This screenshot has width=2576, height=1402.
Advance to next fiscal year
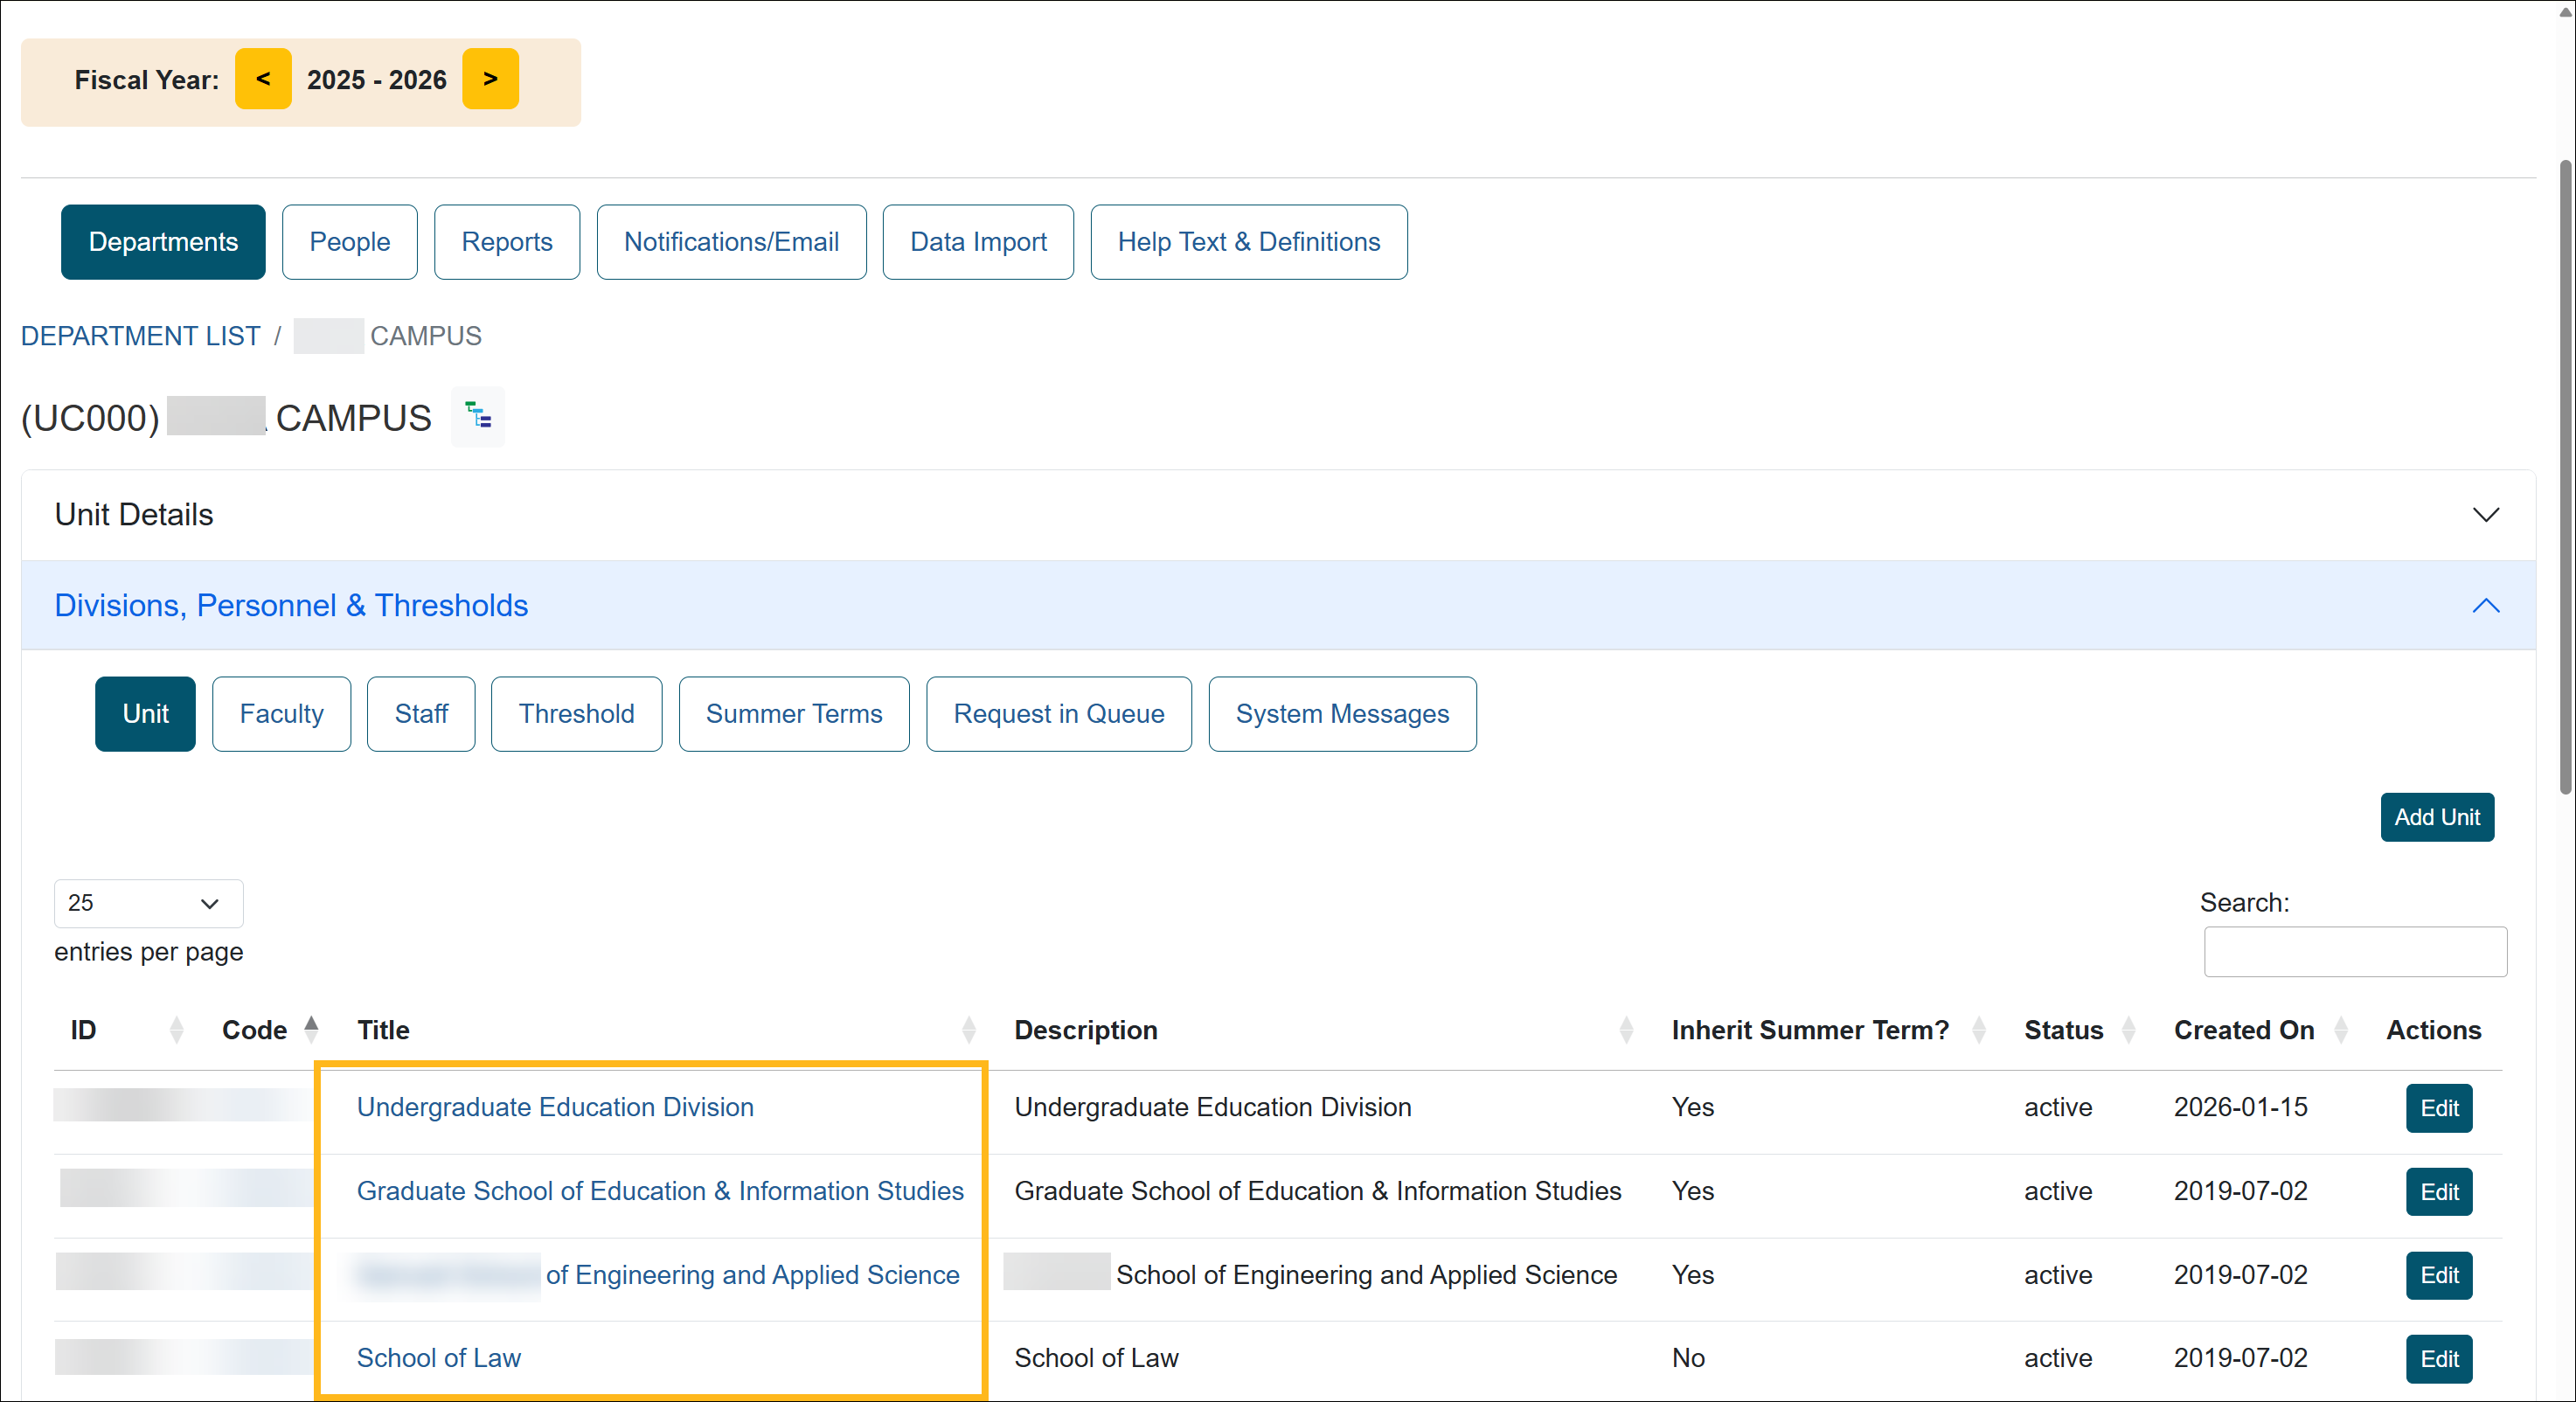tap(490, 79)
